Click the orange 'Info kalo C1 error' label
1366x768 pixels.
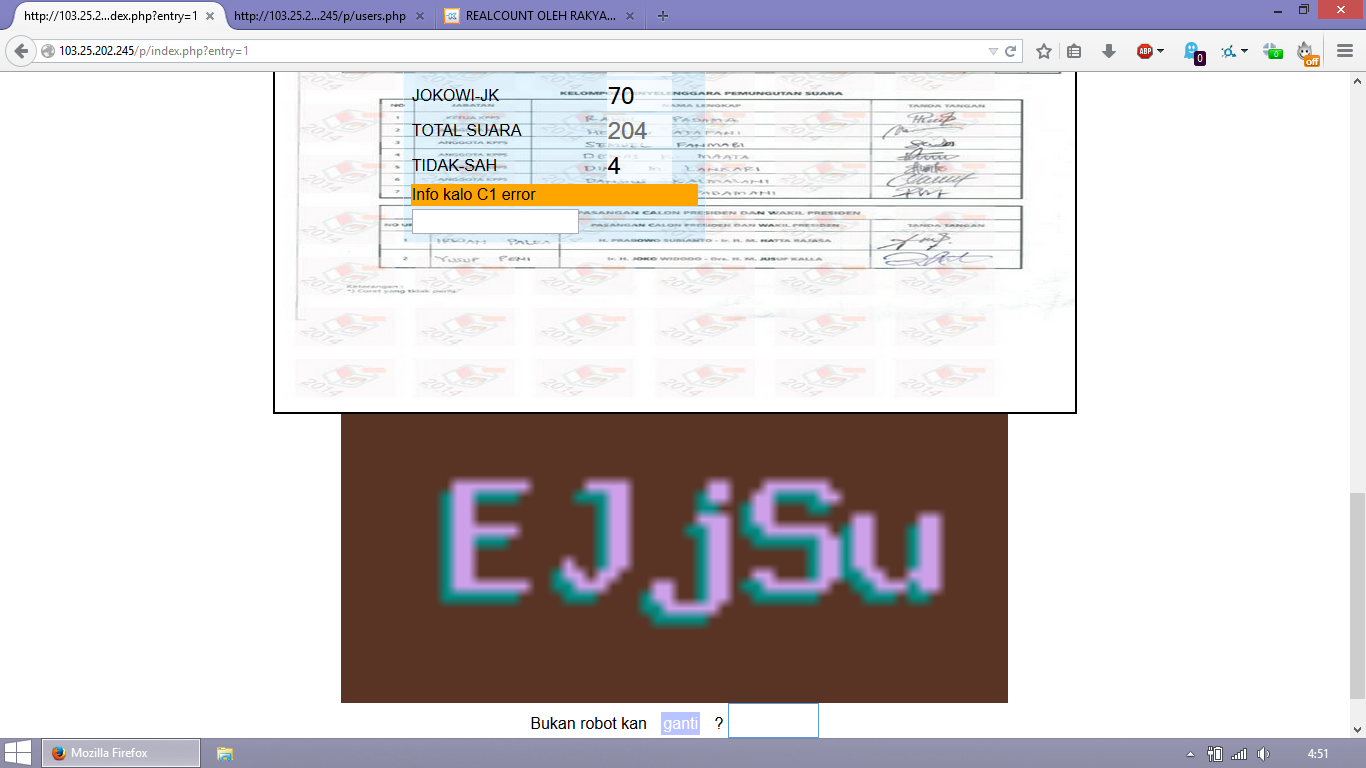pyautogui.click(x=554, y=195)
